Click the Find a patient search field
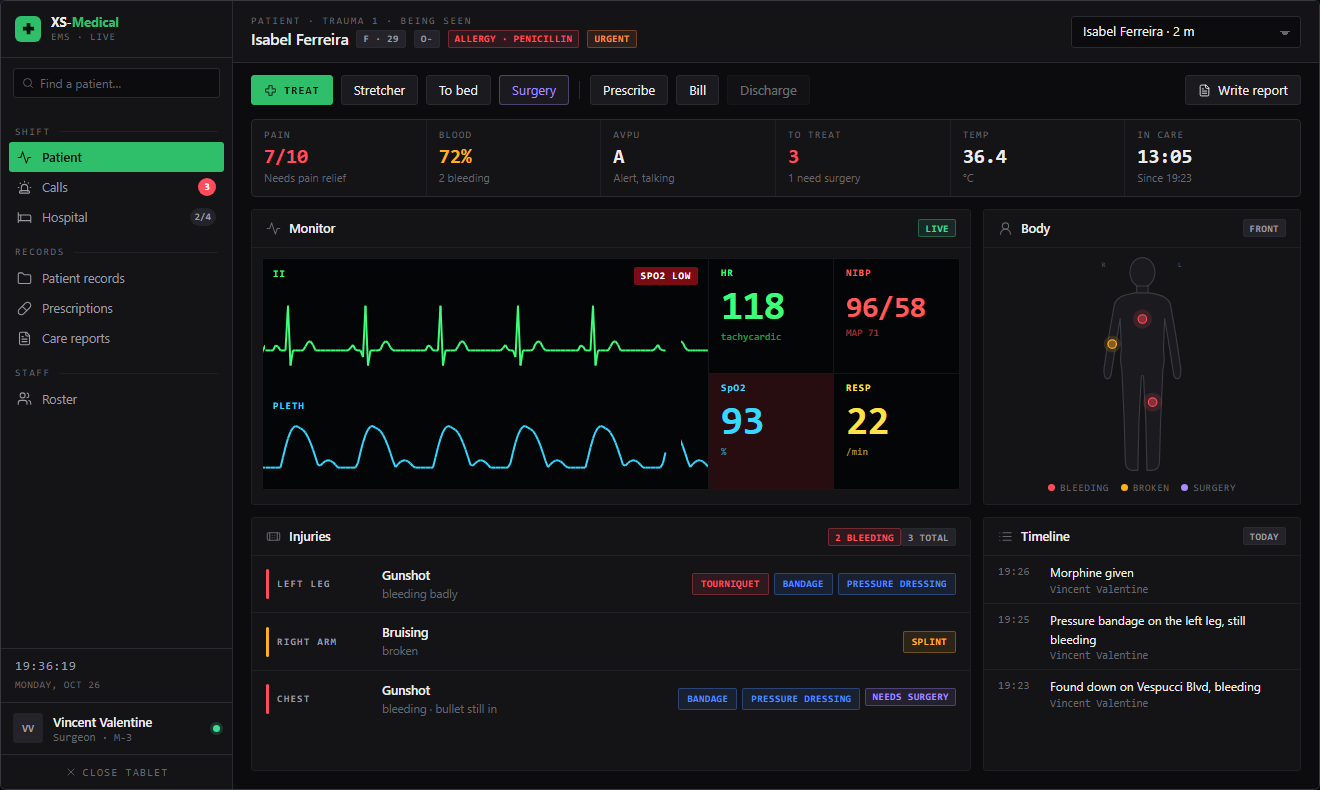The height and width of the screenshot is (790, 1320). coord(116,83)
